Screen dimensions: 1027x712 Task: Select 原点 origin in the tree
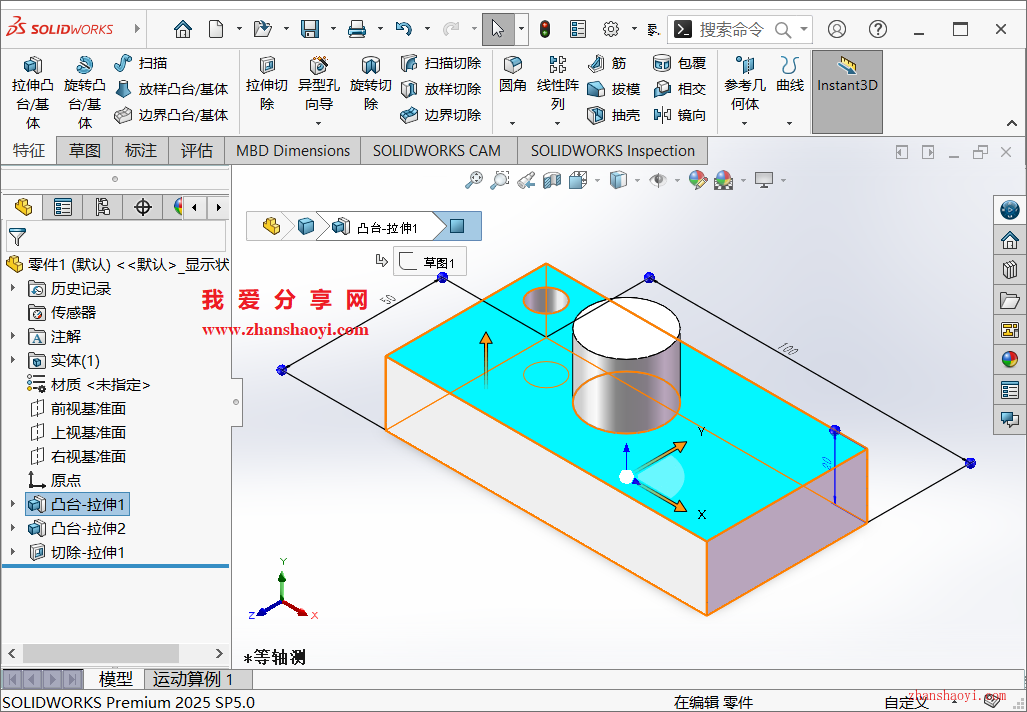pos(55,480)
